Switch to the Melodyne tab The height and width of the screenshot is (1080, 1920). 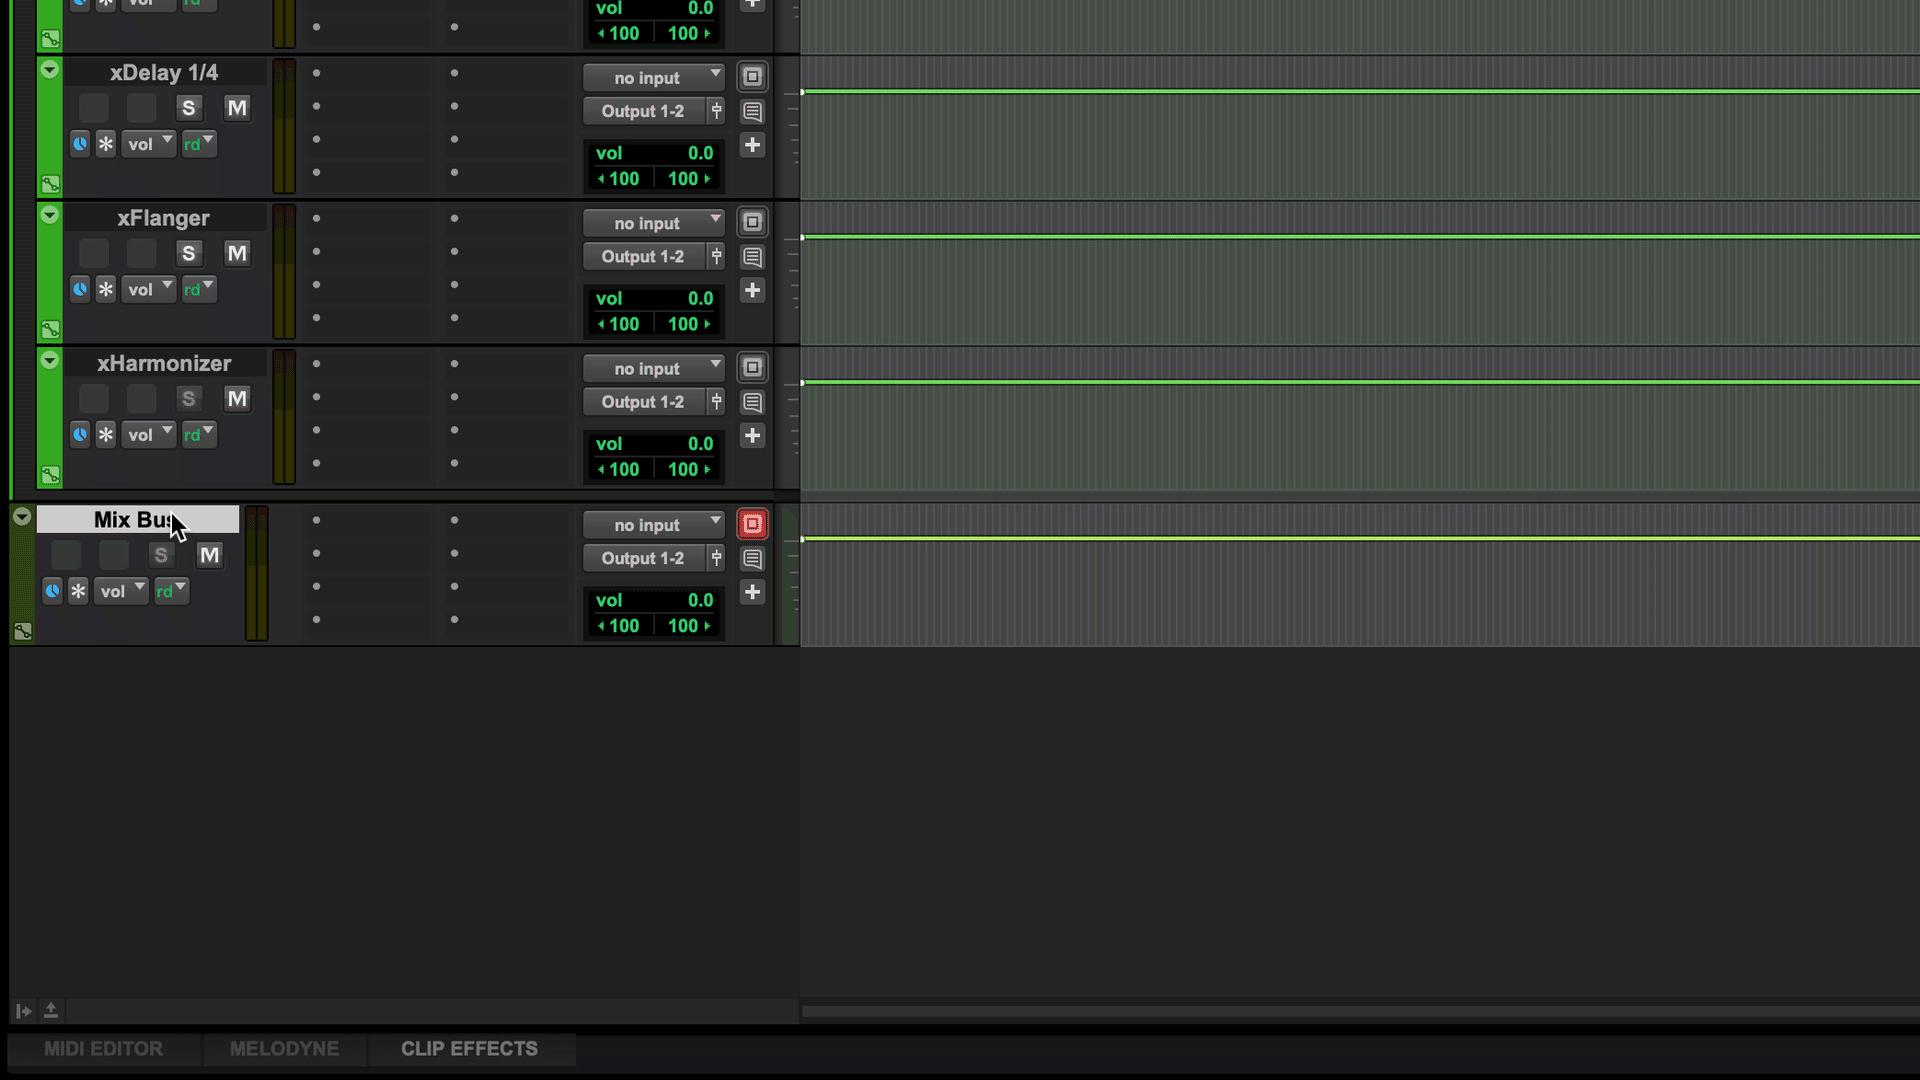click(284, 1048)
